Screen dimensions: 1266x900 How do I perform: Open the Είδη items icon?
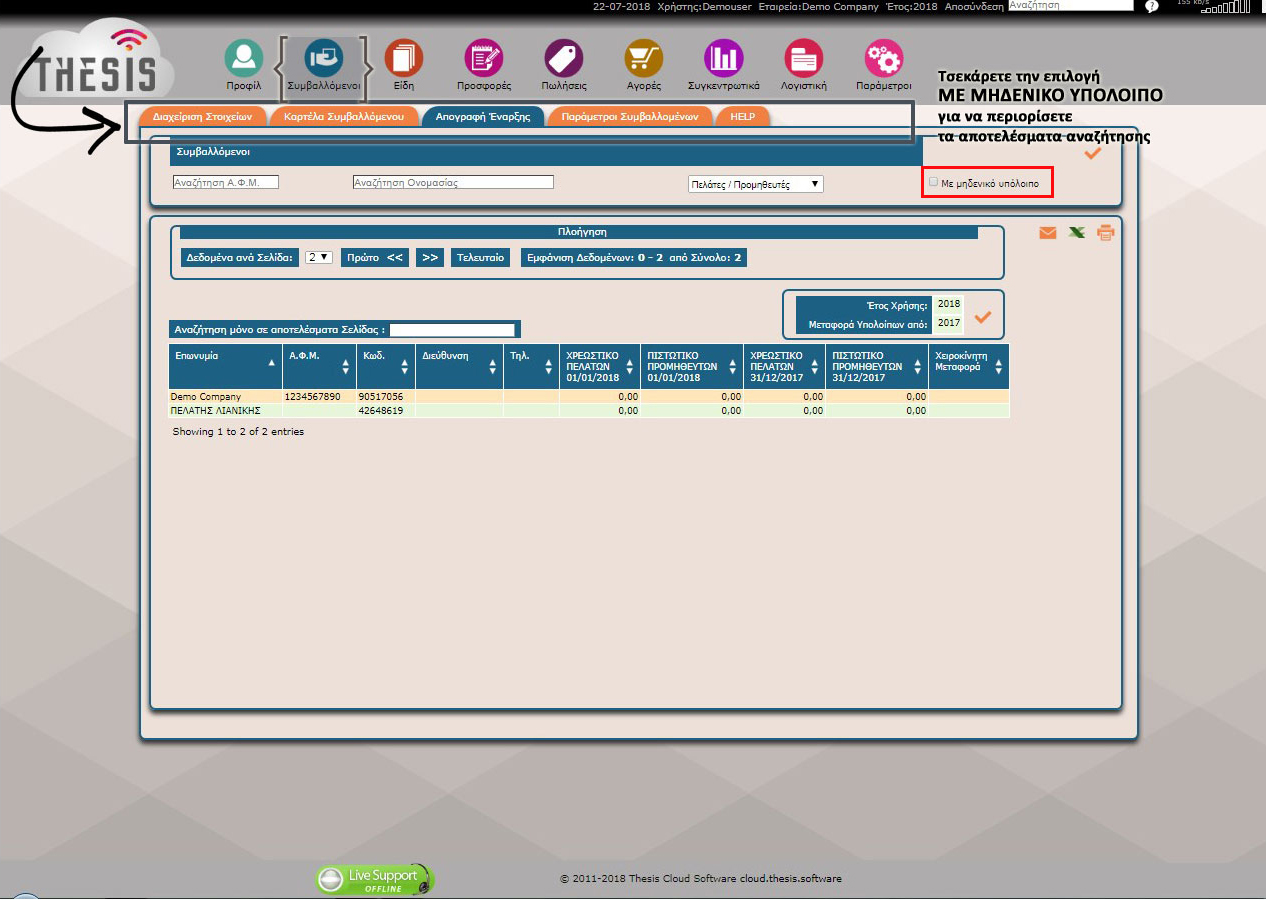[x=403, y=58]
